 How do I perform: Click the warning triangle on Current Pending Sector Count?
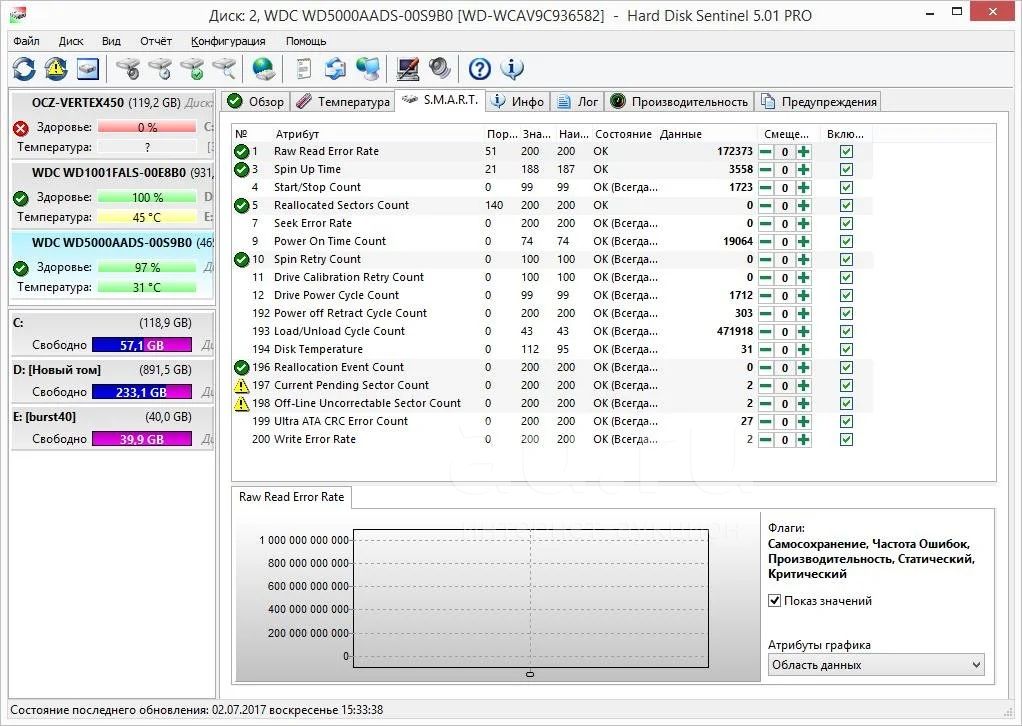point(241,385)
